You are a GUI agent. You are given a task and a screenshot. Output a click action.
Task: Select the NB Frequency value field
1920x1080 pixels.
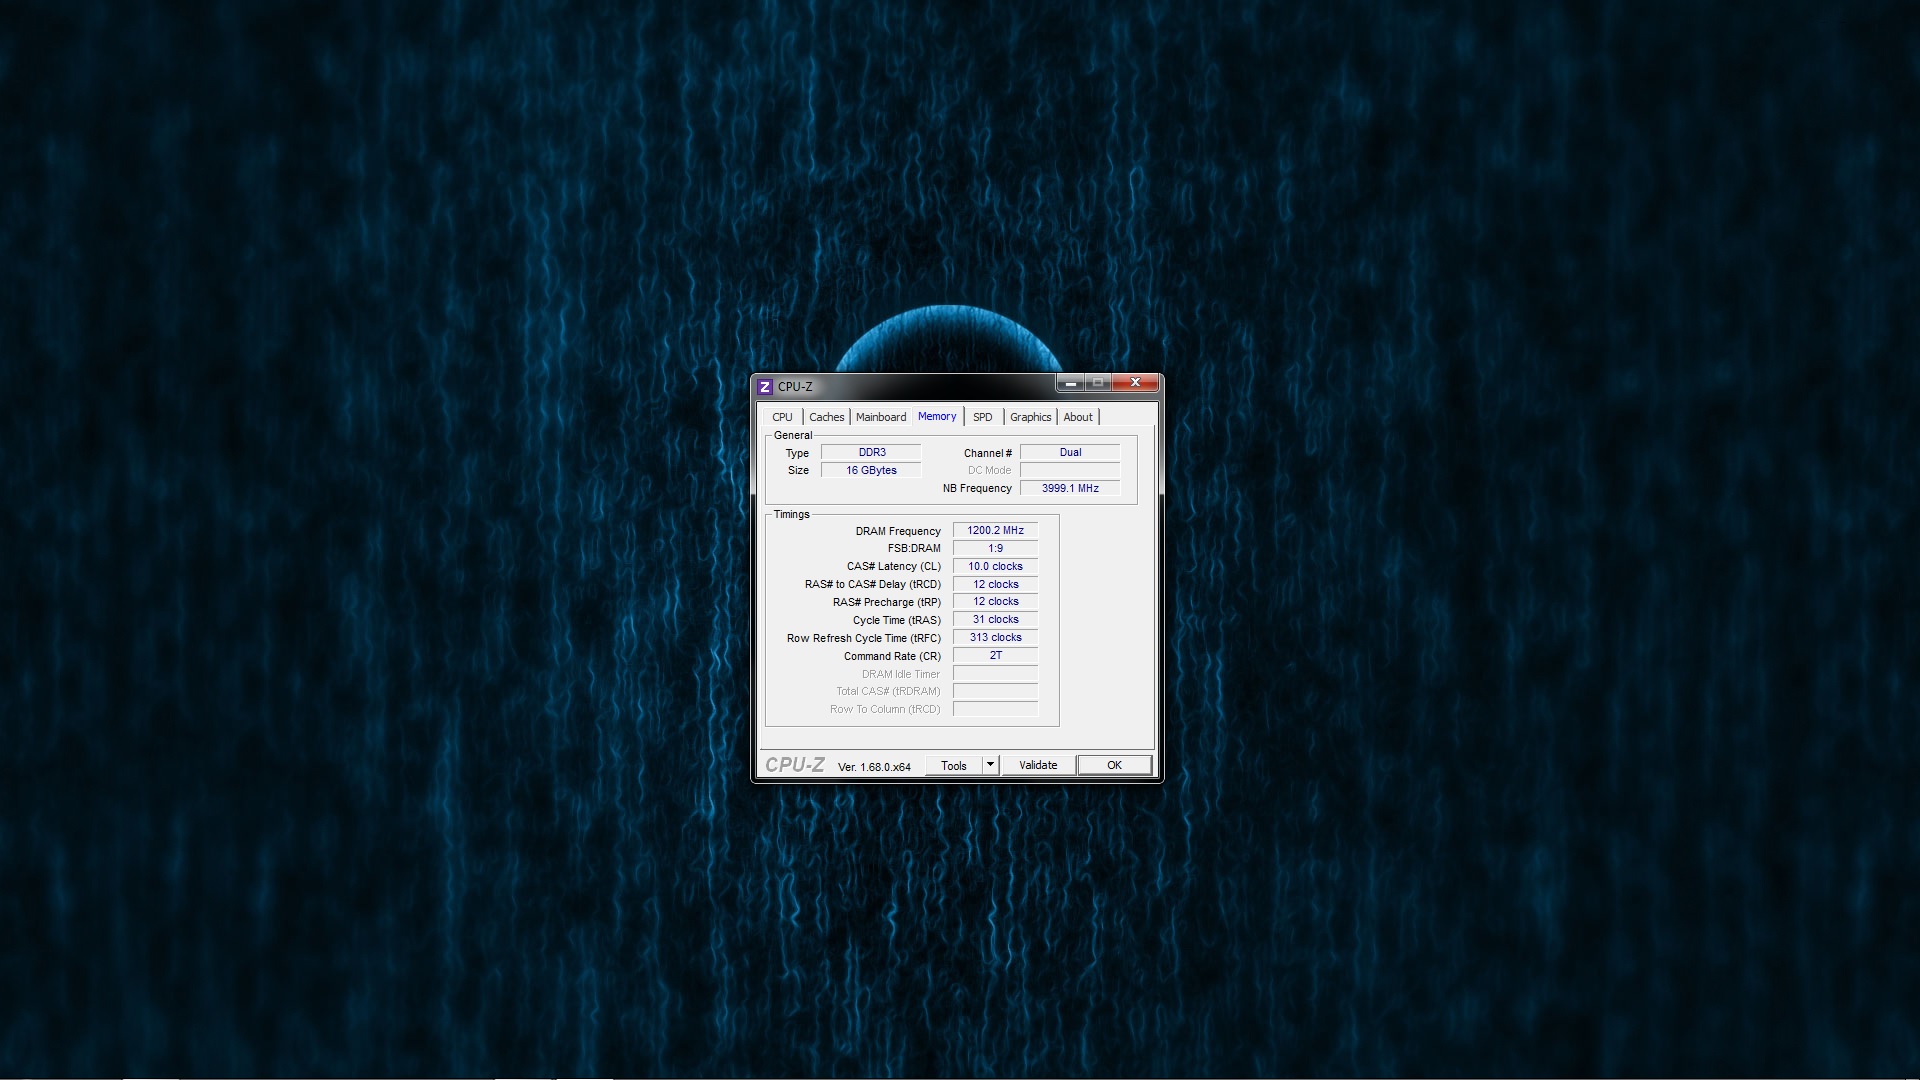[1070, 489]
